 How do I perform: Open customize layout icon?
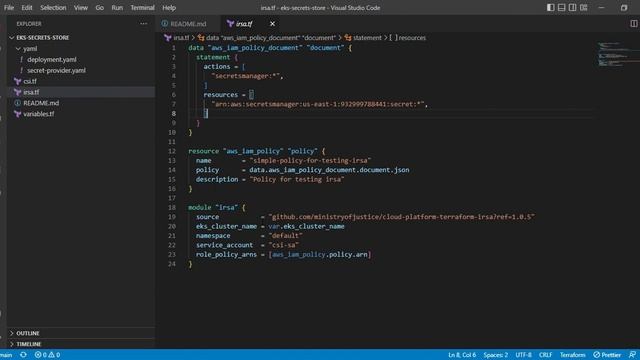pos(584,8)
